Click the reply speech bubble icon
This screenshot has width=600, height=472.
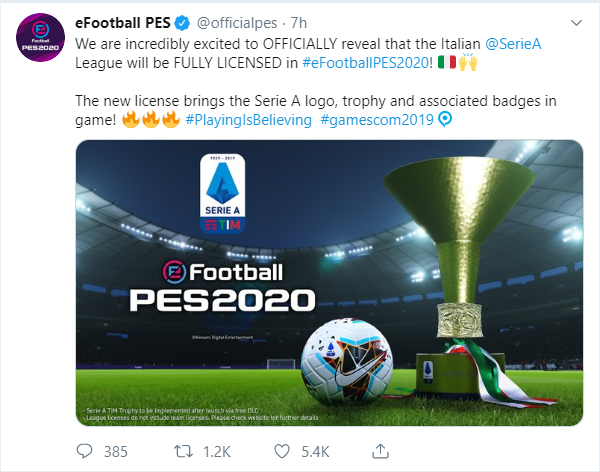coord(87,451)
